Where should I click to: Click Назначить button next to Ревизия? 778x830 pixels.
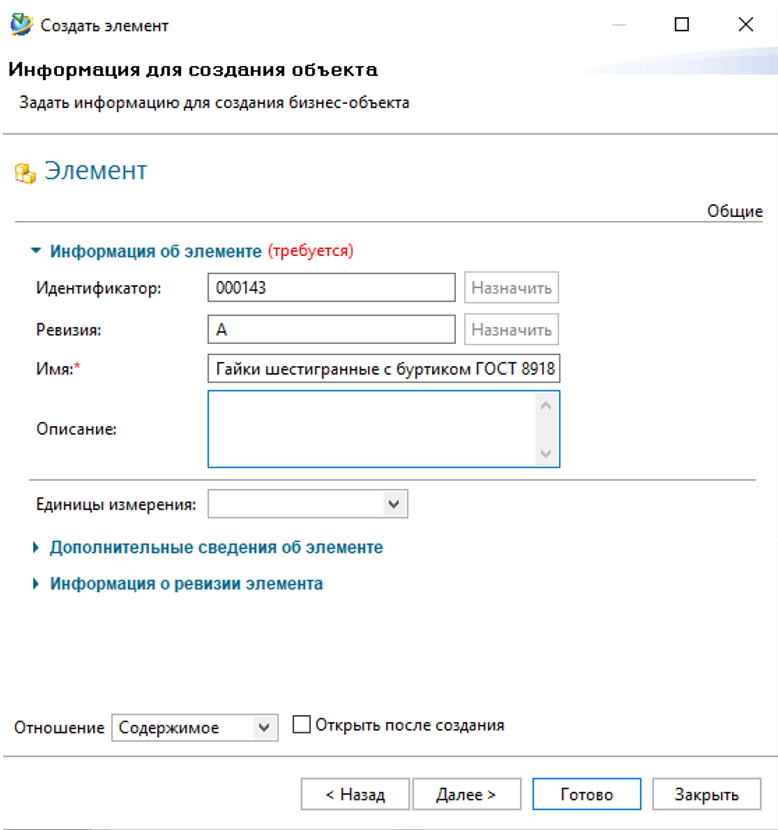click(511, 329)
